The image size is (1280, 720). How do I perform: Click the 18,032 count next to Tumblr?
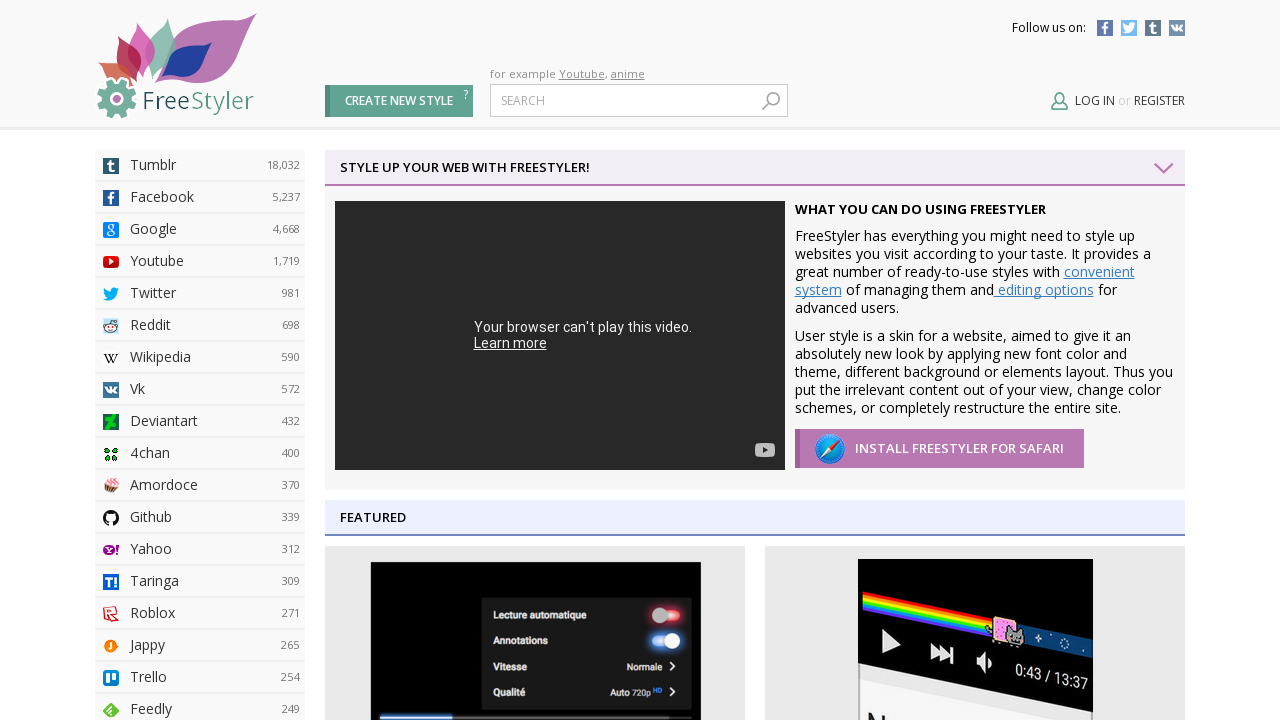click(x=283, y=165)
